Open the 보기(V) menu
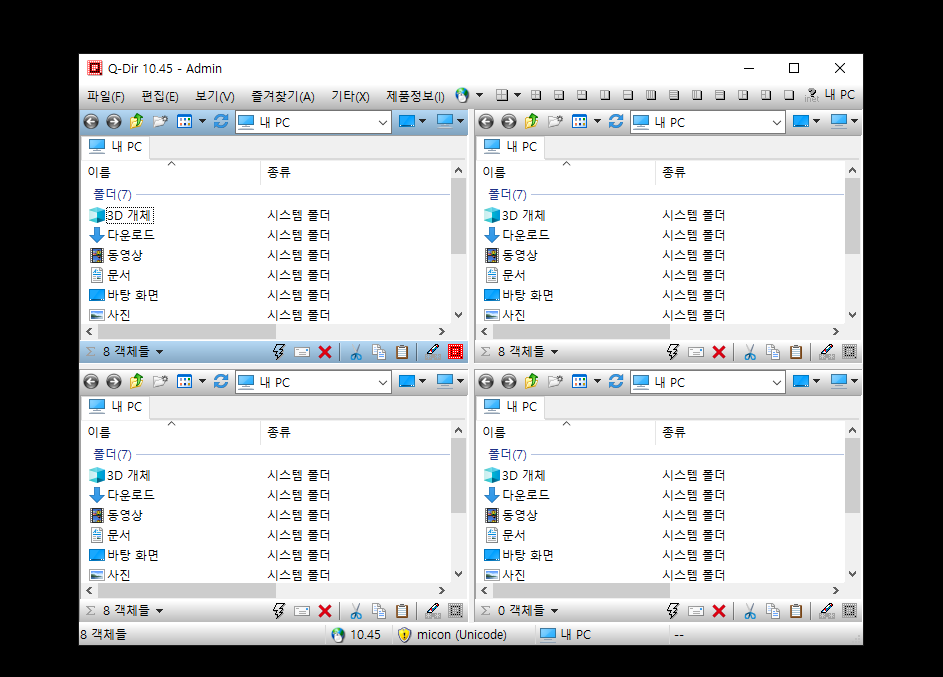This screenshot has width=943, height=677. point(215,96)
